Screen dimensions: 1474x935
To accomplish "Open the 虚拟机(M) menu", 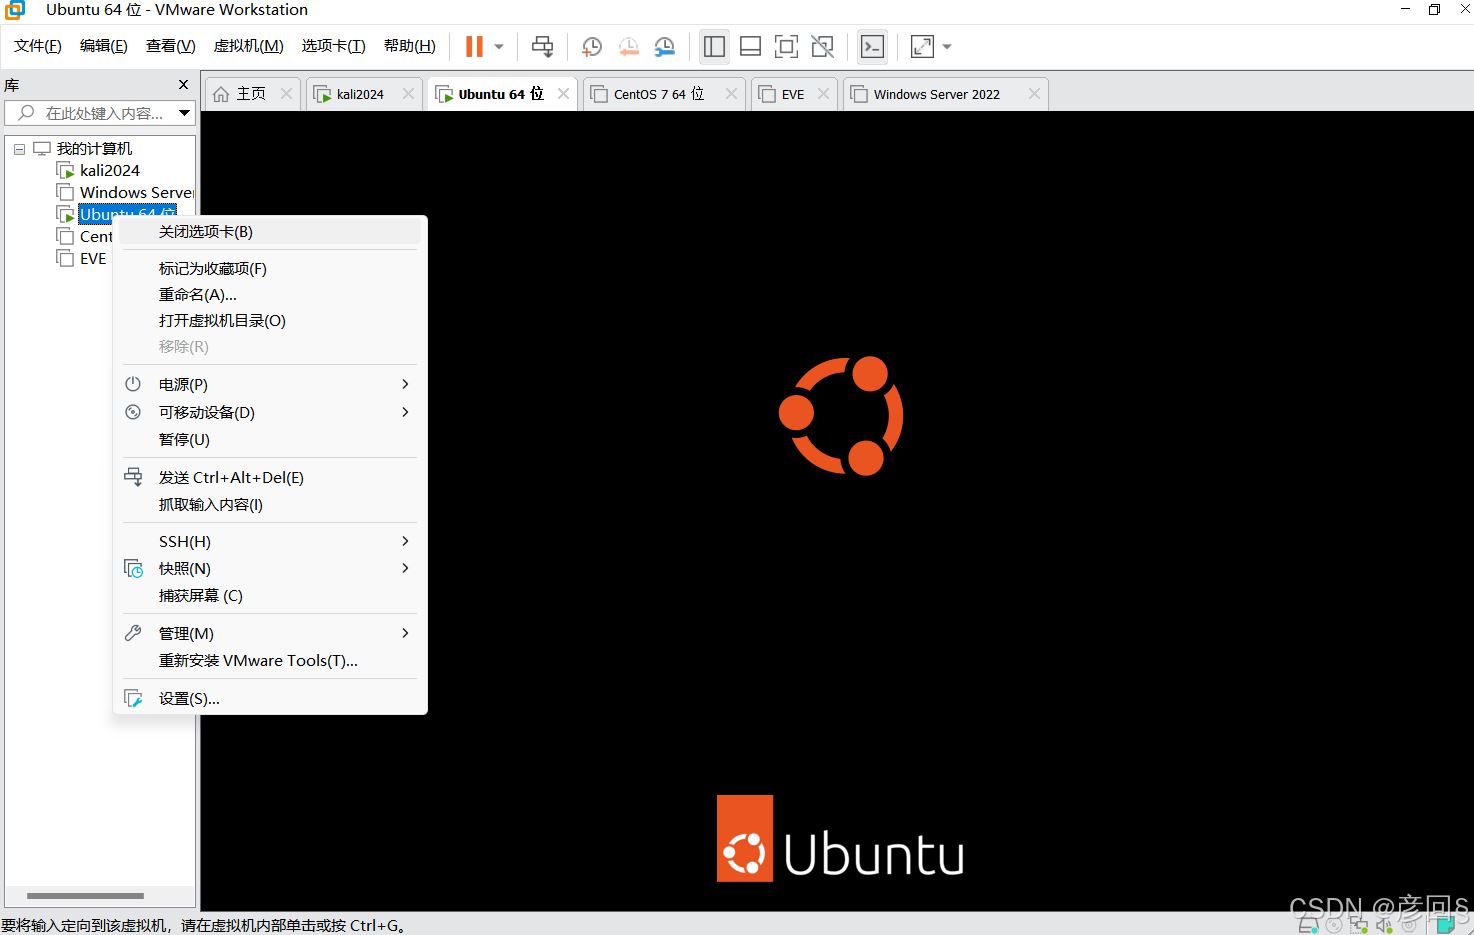I will click(x=249, y=46).
